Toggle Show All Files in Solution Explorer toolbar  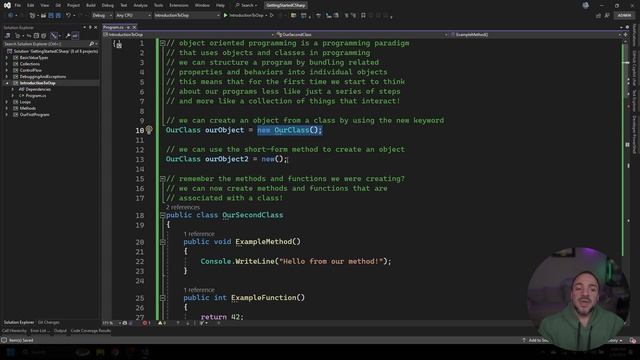click(44, 36)
